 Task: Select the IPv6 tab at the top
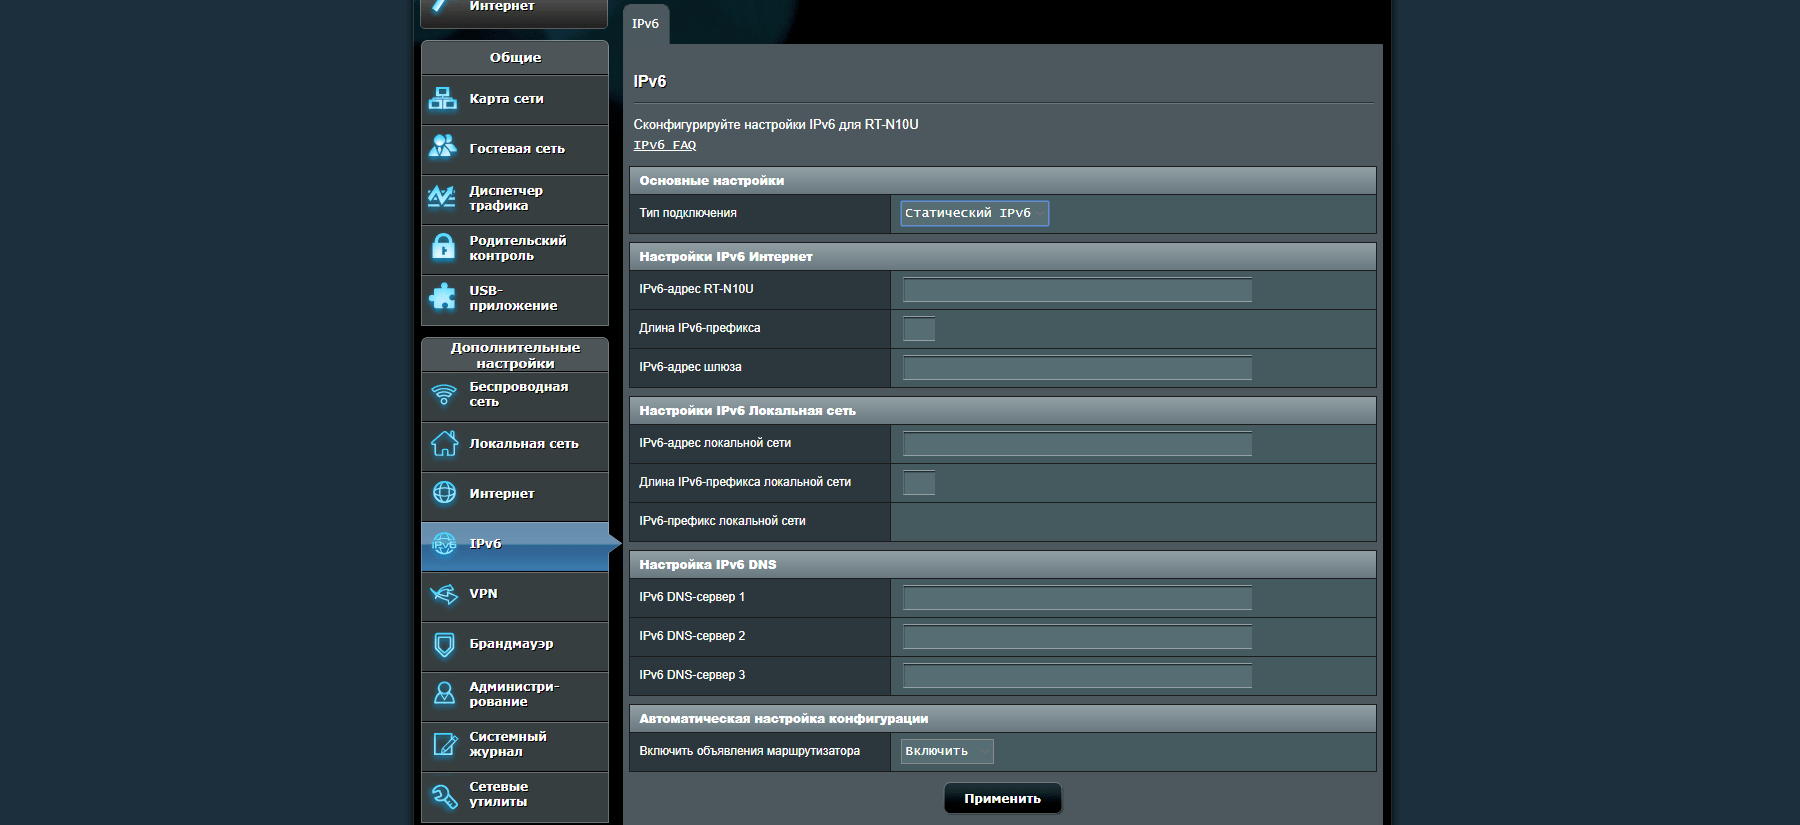(646, 24)
